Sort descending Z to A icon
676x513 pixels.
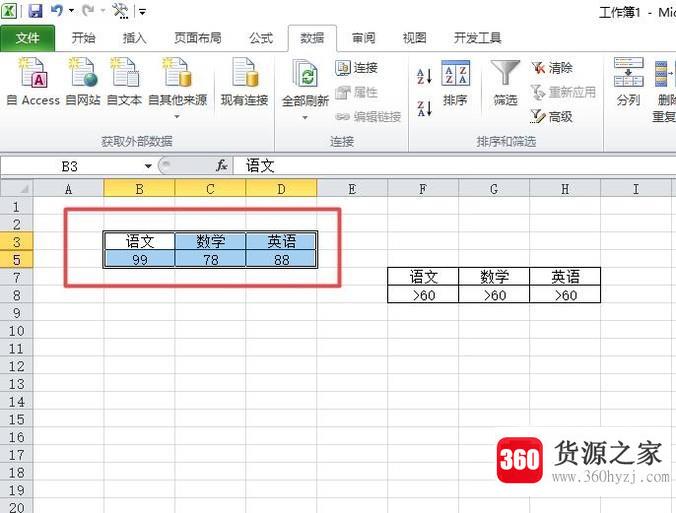tap(424, 108)
